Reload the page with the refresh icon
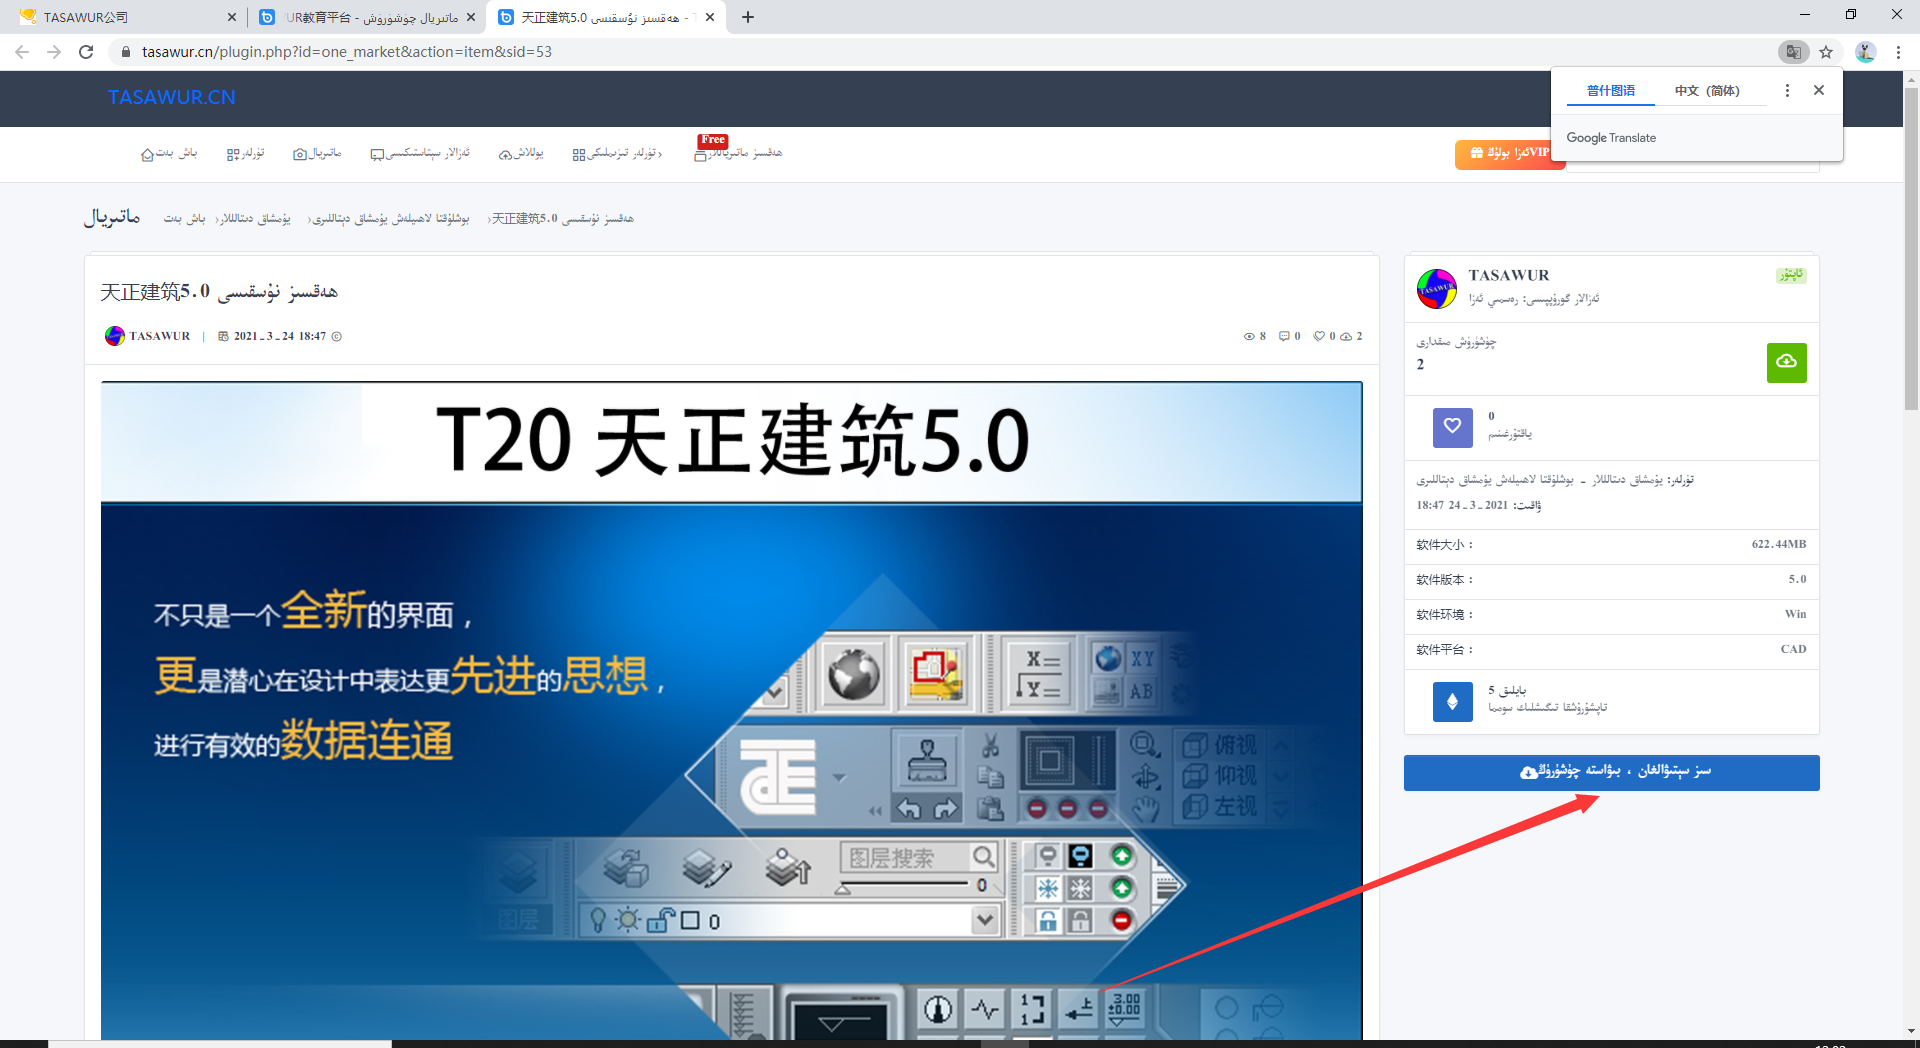Image resolution: width=1920 pixels, height=1048 pixels. (x=86, y=52)
